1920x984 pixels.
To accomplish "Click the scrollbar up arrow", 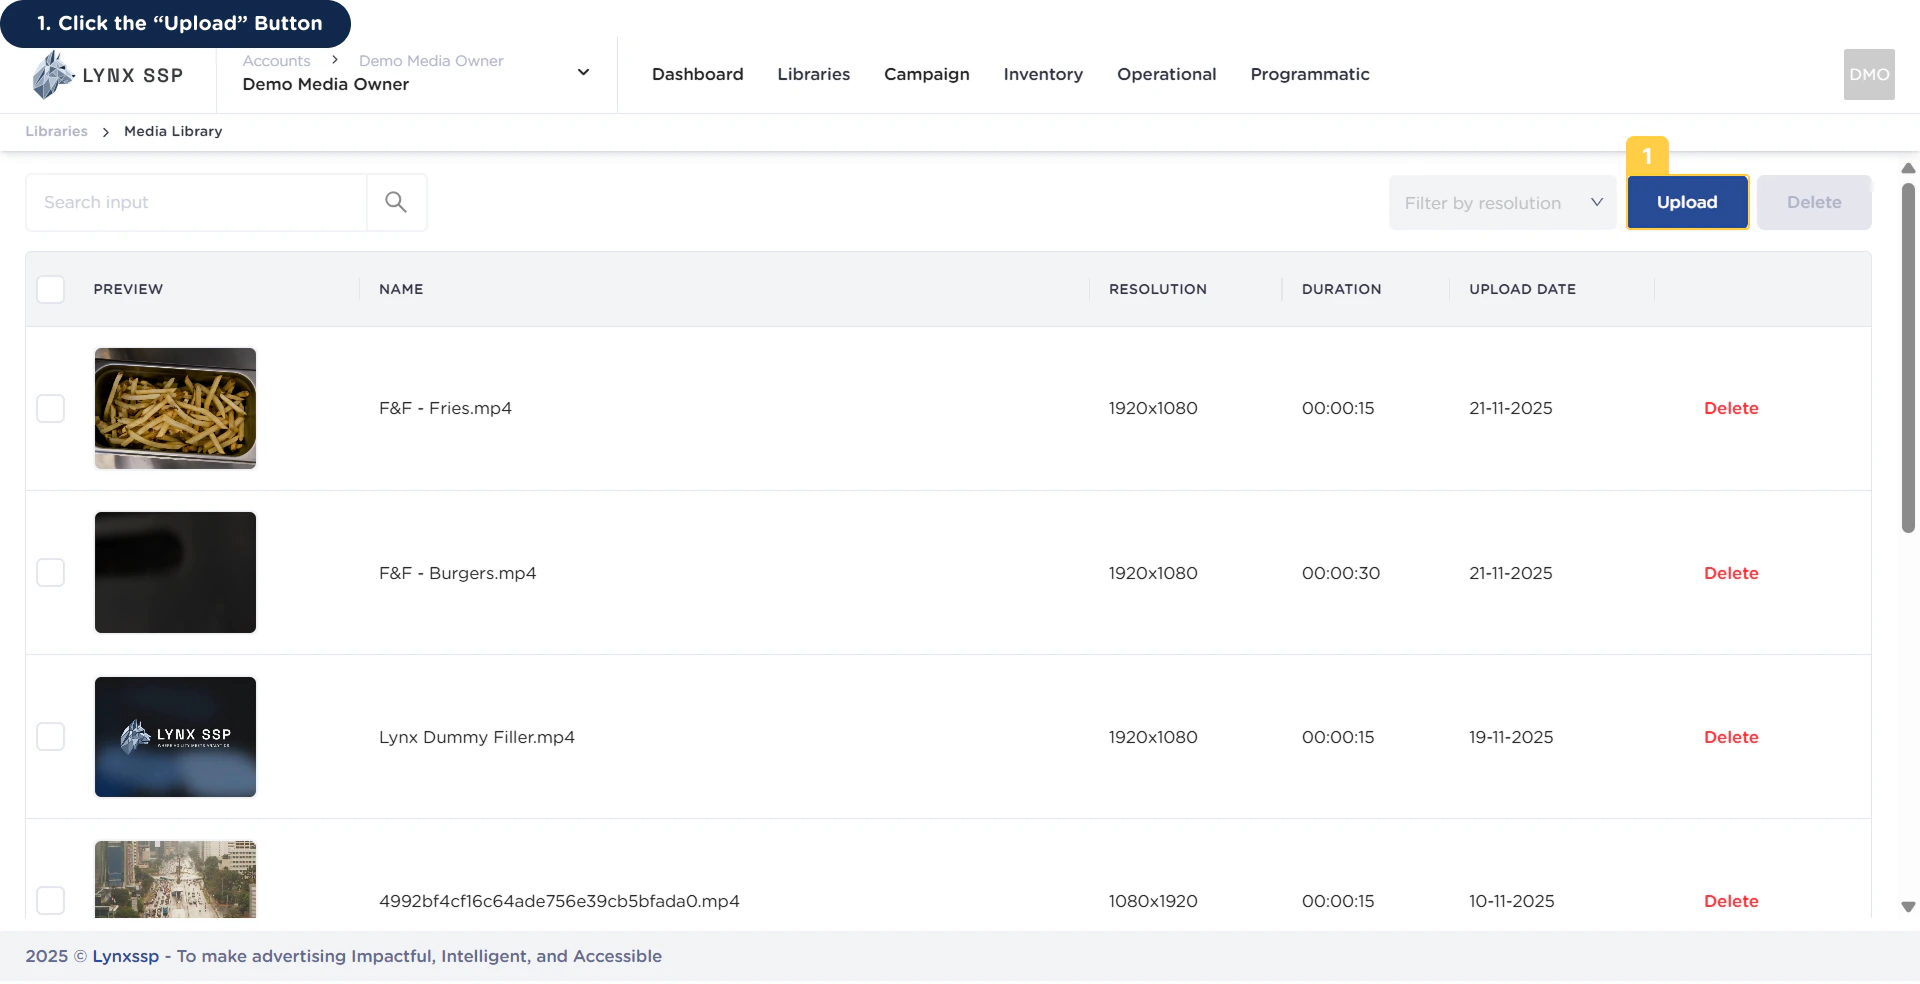I will [x=1908, y=168].
